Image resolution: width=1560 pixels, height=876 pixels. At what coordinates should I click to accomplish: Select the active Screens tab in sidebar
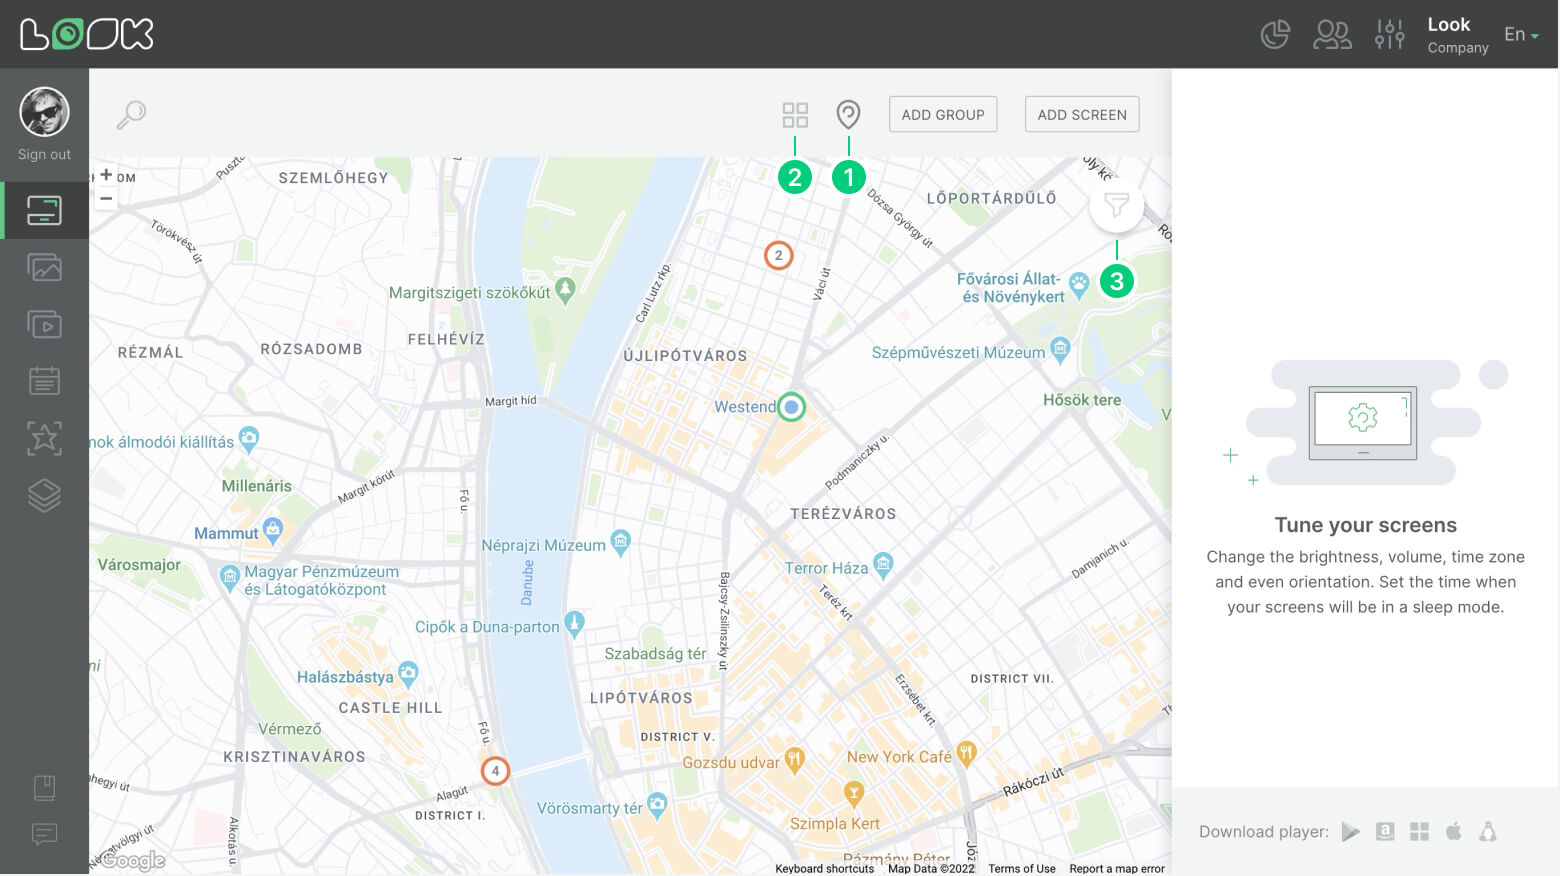44,210
